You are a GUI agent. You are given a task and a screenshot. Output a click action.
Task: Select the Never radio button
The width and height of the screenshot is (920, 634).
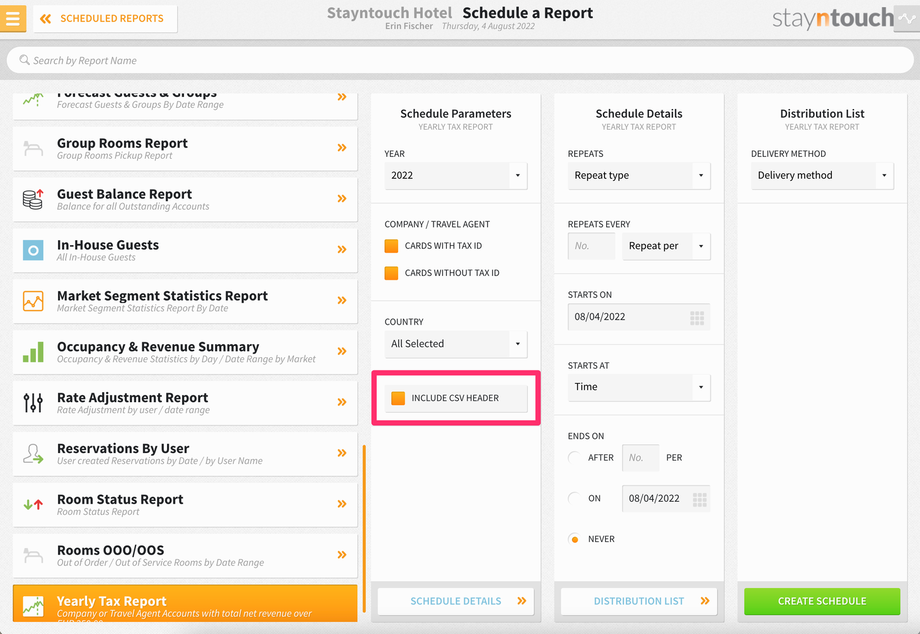[x=574, y=539]
